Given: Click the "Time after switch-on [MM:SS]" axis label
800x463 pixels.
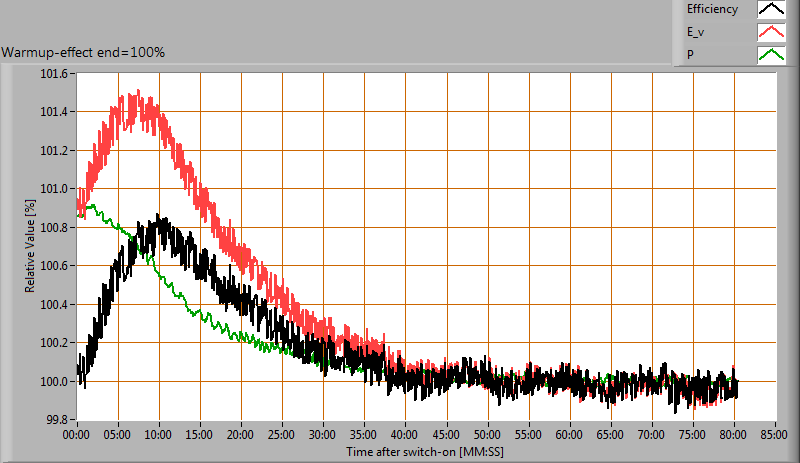Looking at the screenshot, I should (427, 452).
